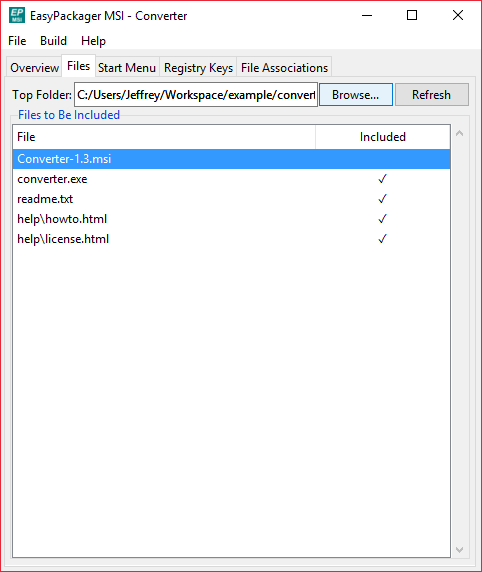Go to the File Associations tab
The width and height of the screenshot is (482, 572).
(x=284, y=67)
